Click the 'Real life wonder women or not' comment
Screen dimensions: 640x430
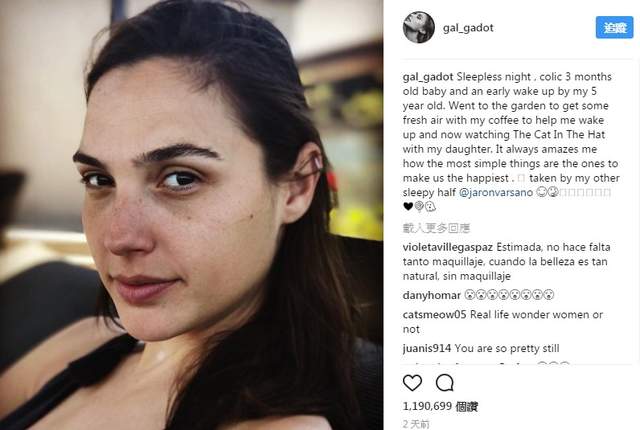point(502,322)
